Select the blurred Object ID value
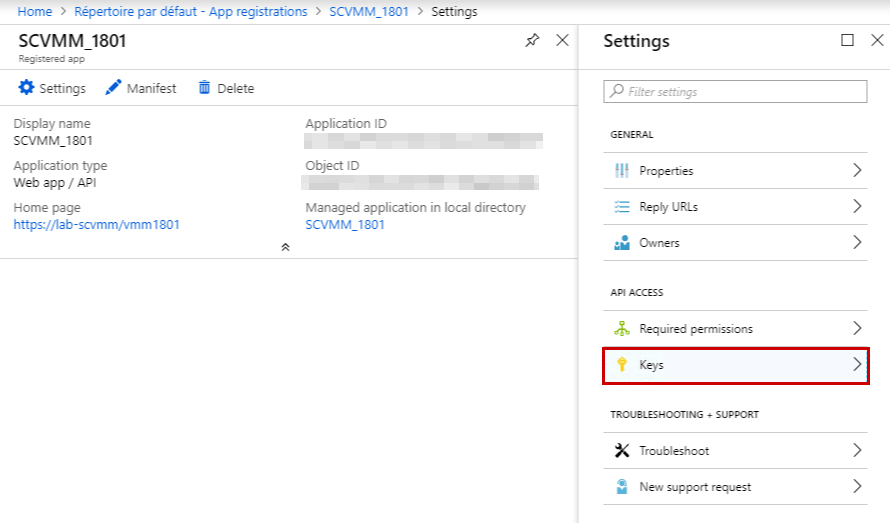The width and height of the screenshot is (890, 523). 420,182
